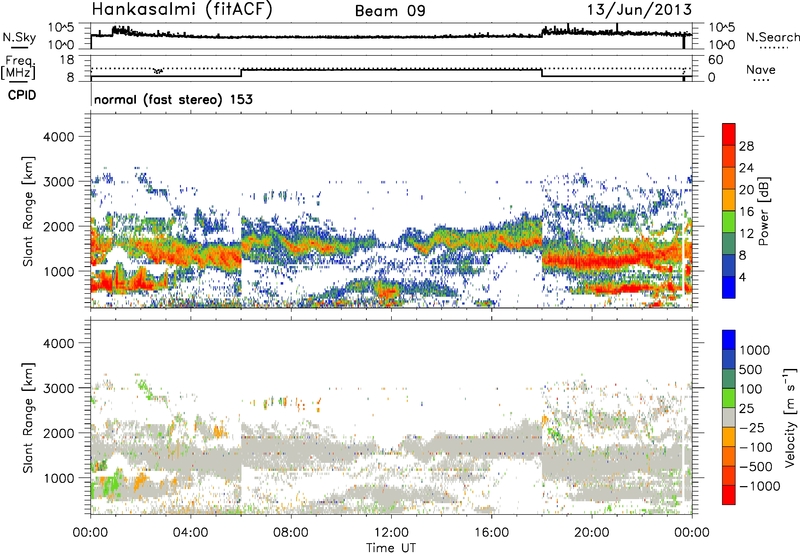Viewport: 800px width, 554px height.
Task: Click the frequency step-up at 06:00 UT
Action: coord(241,73)
